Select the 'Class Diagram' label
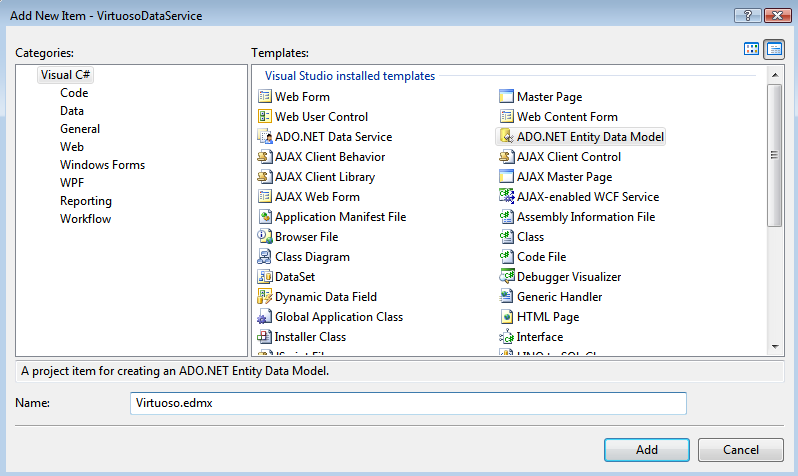The image size is (798, 476). point(312,257)
